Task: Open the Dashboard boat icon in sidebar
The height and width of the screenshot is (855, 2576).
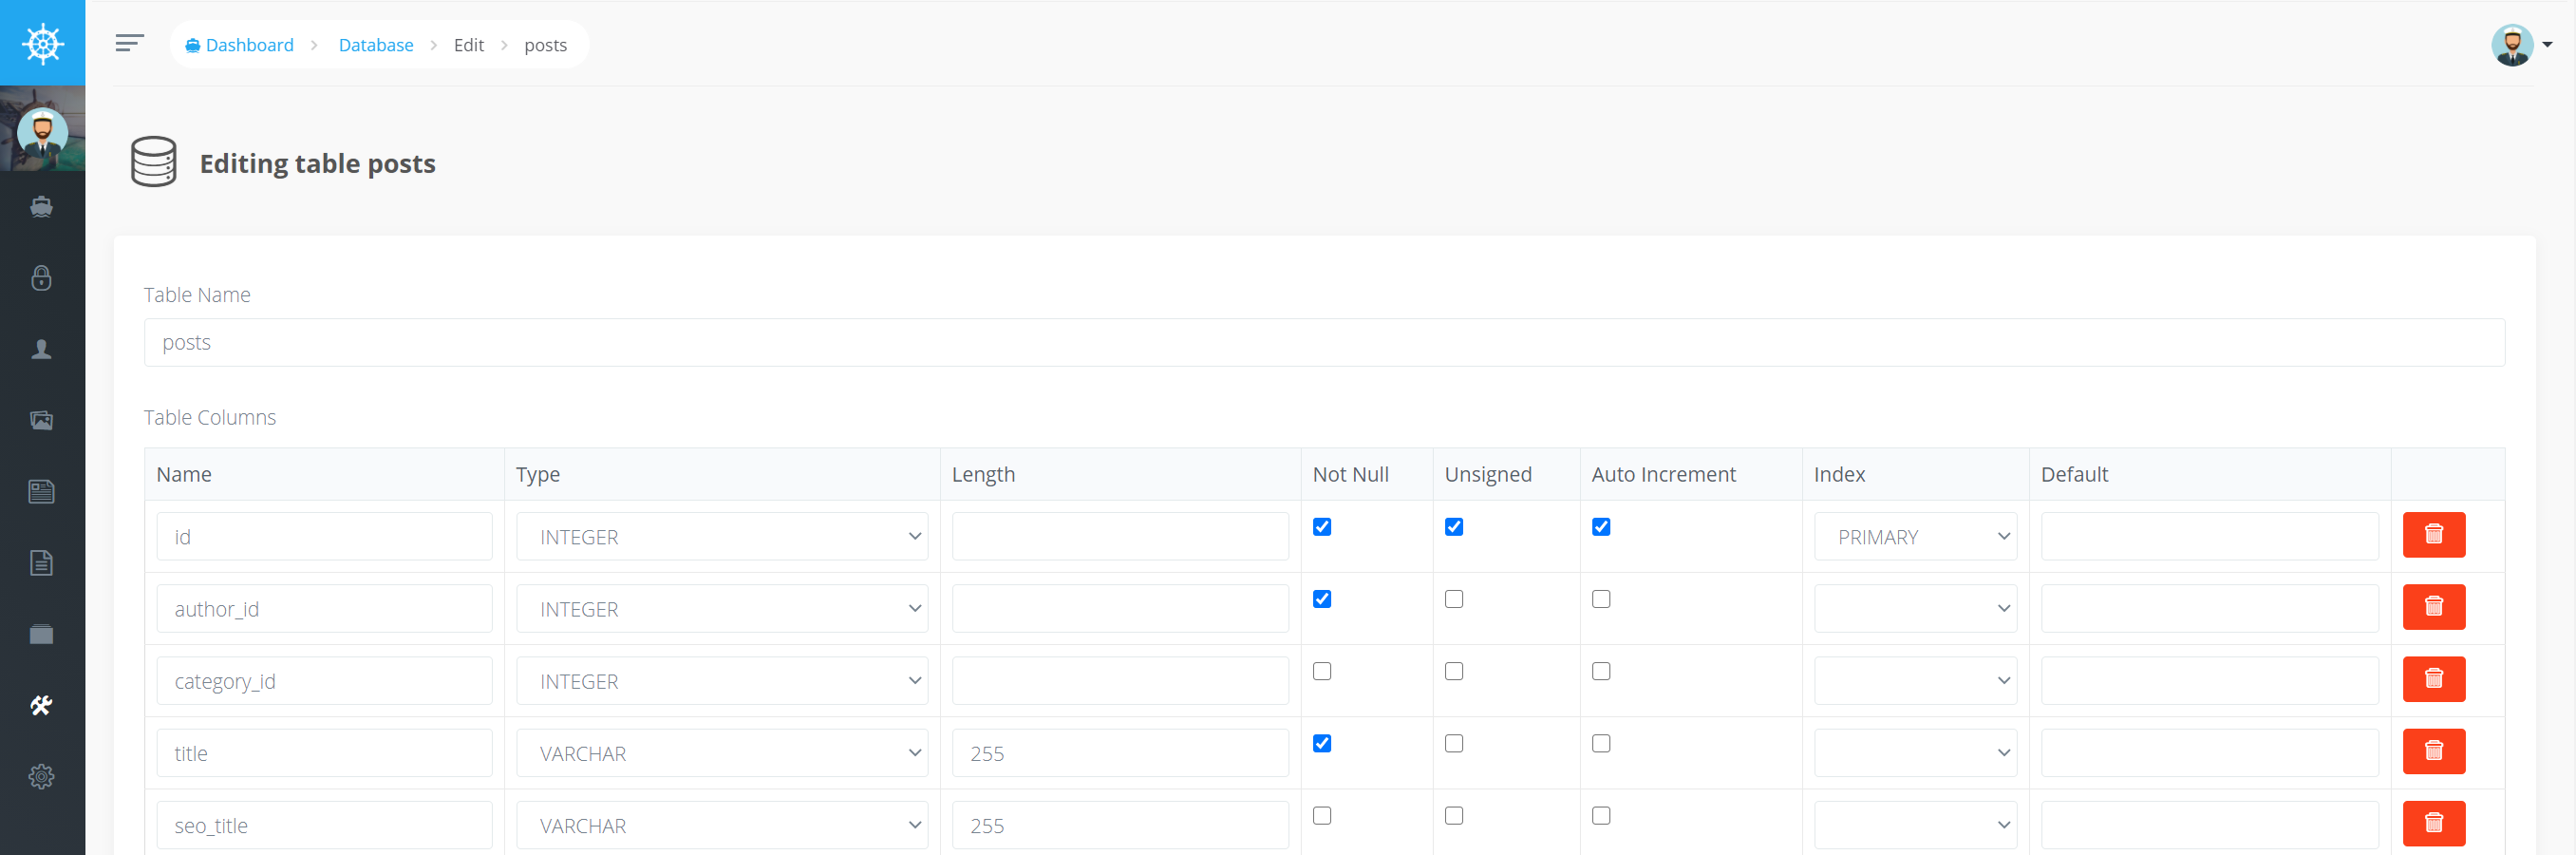Action: pos(41,207)
